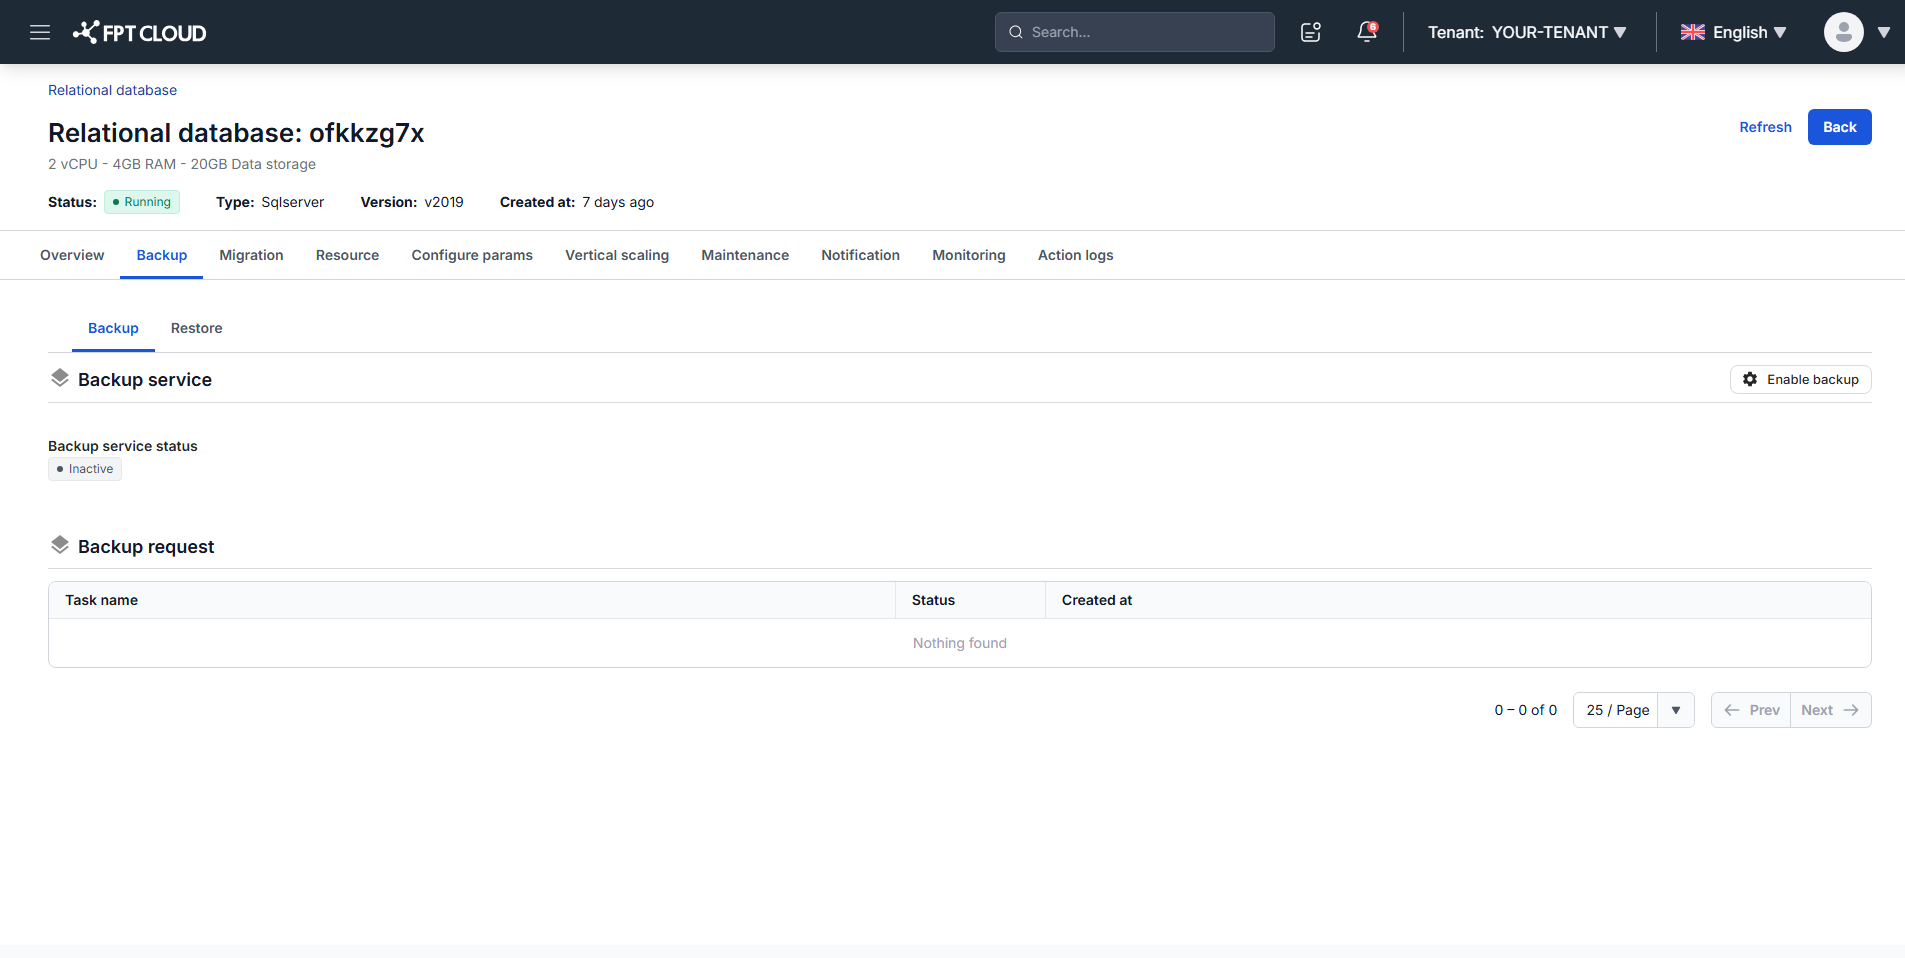
Task: Click the Nothing found message
Action: [959, 643]
